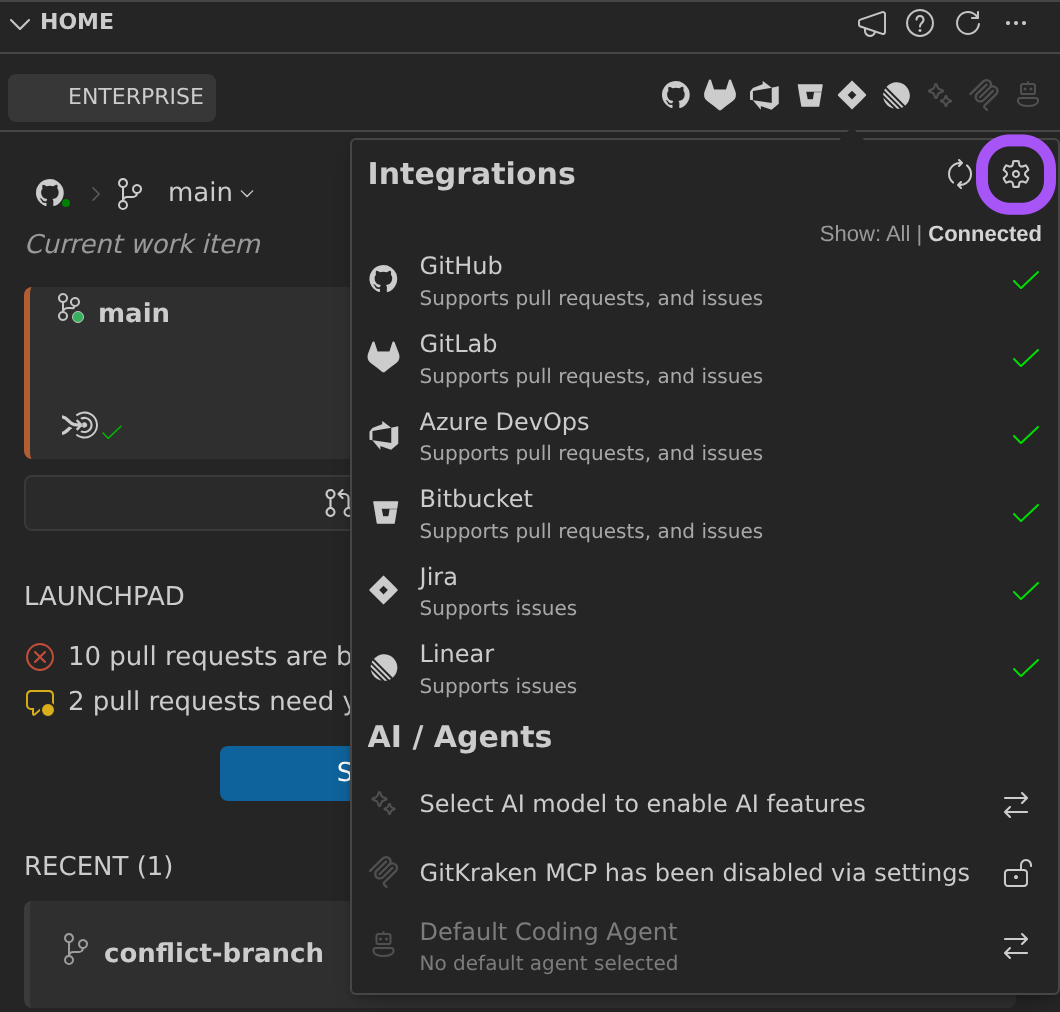
Task: Click the Linear icon in header toolbar
Action: tap(896, 95)
